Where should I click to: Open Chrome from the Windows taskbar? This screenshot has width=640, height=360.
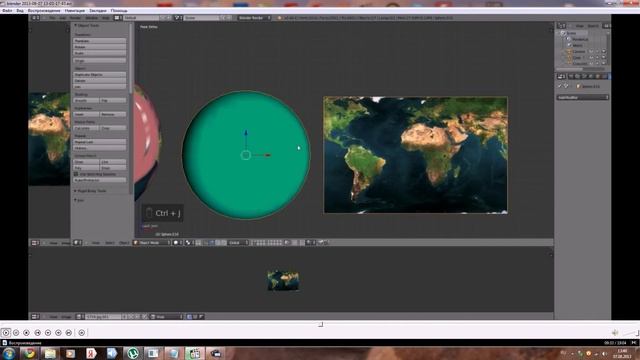(x=29, y=353)
